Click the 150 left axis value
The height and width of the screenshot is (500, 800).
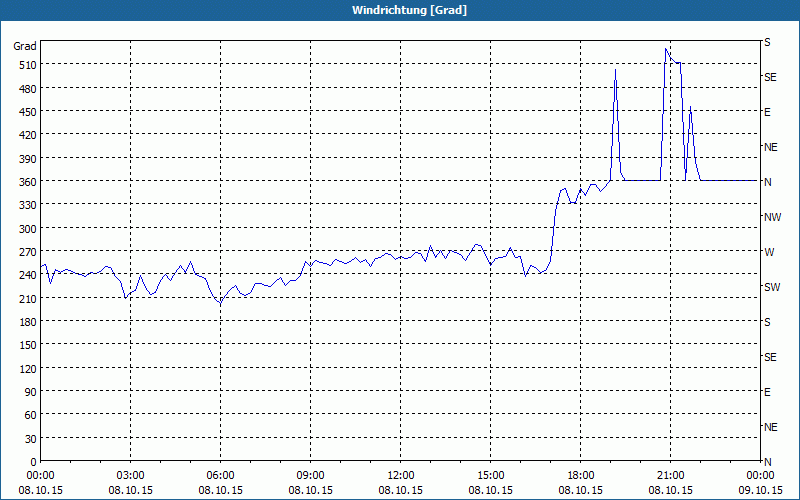point(28,345)
